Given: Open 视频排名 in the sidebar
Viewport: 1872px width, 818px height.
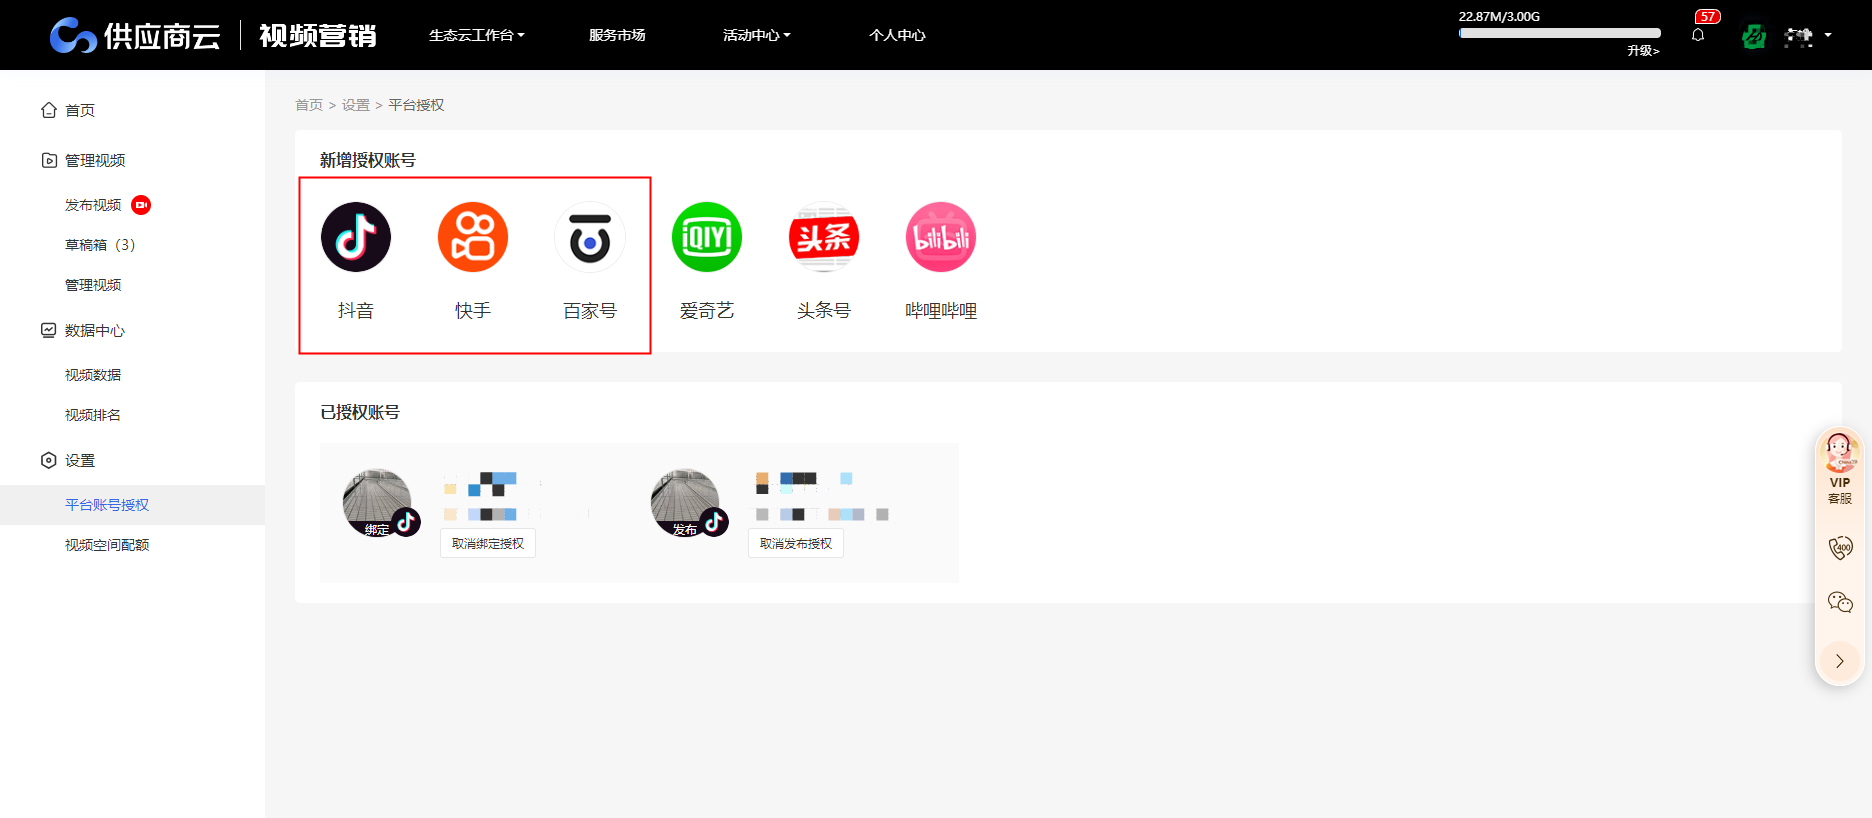Looking at the screenshot, I should click(x=93, y=415).
